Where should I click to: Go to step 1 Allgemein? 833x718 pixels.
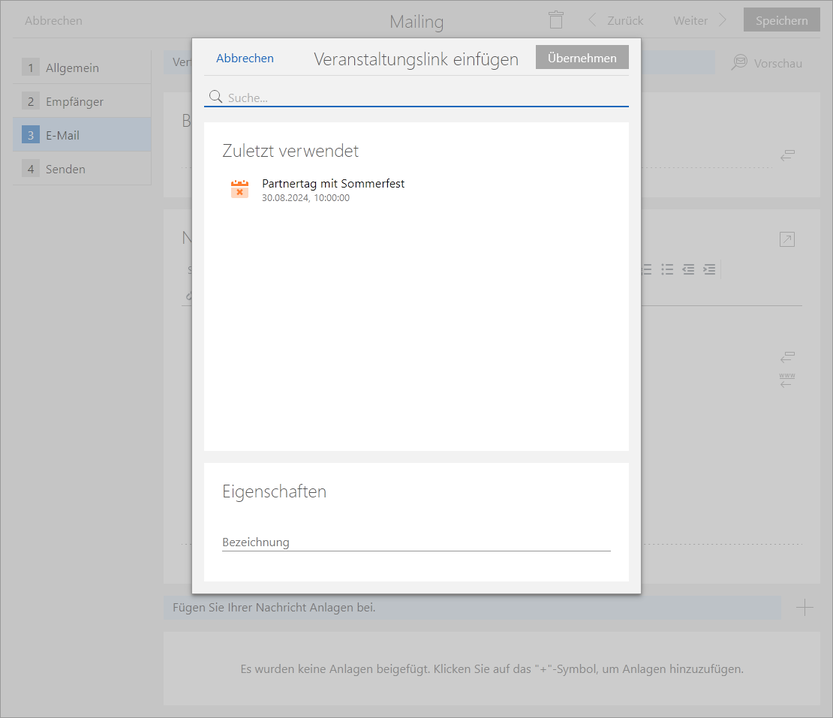point(72,68)
